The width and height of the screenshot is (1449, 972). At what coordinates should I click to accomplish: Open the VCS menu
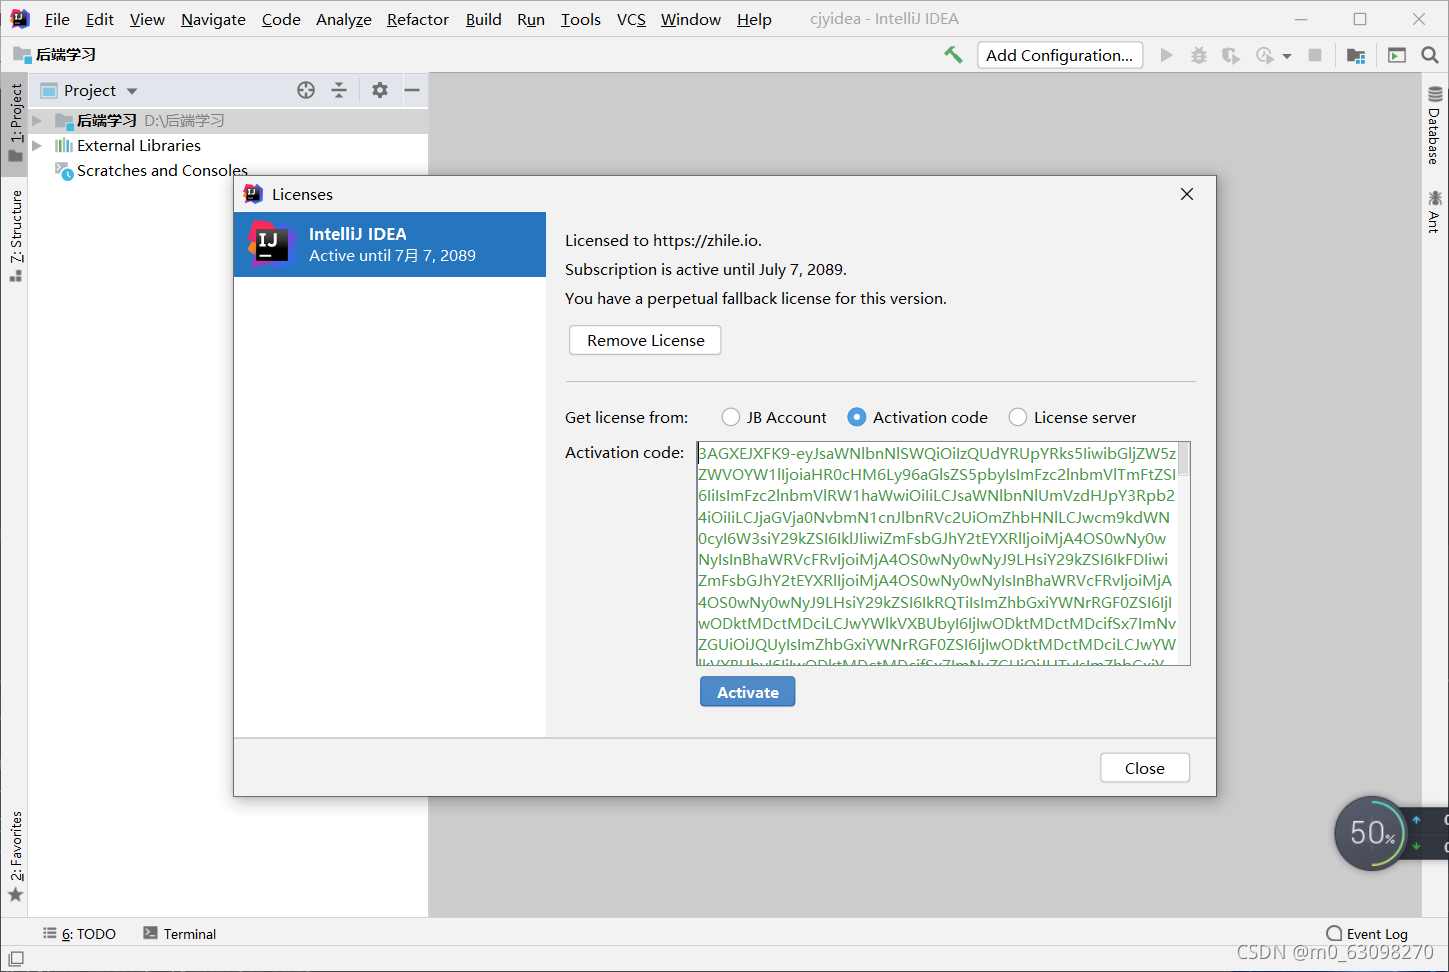(x=631, y=19)
